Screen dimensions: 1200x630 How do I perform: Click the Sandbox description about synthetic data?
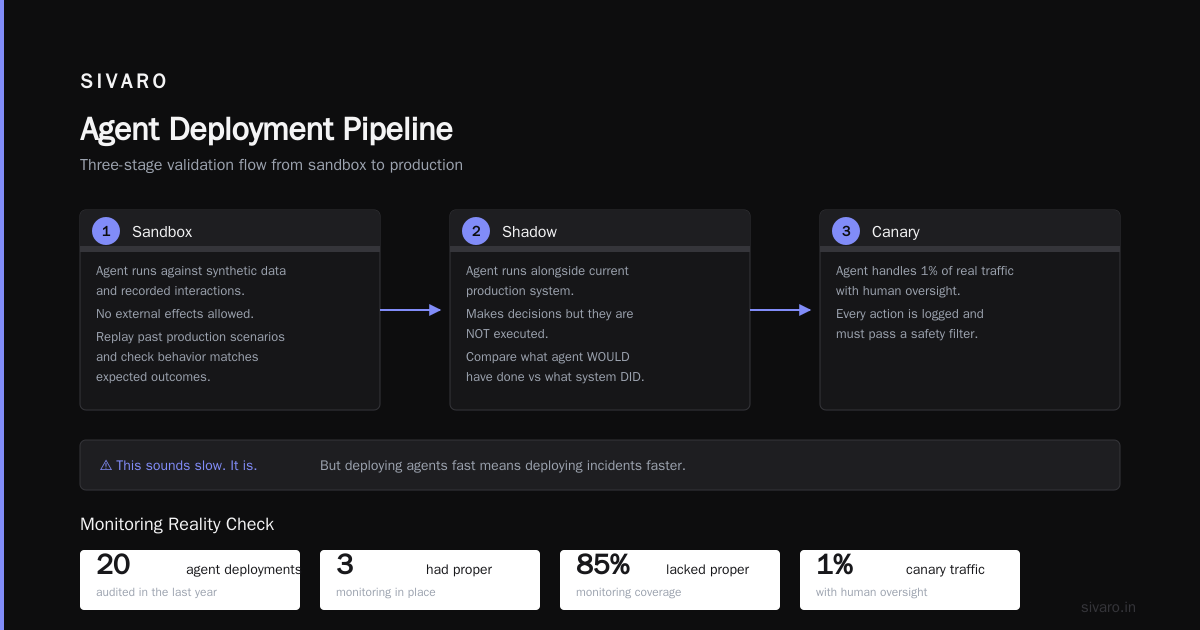pos(191,281)
